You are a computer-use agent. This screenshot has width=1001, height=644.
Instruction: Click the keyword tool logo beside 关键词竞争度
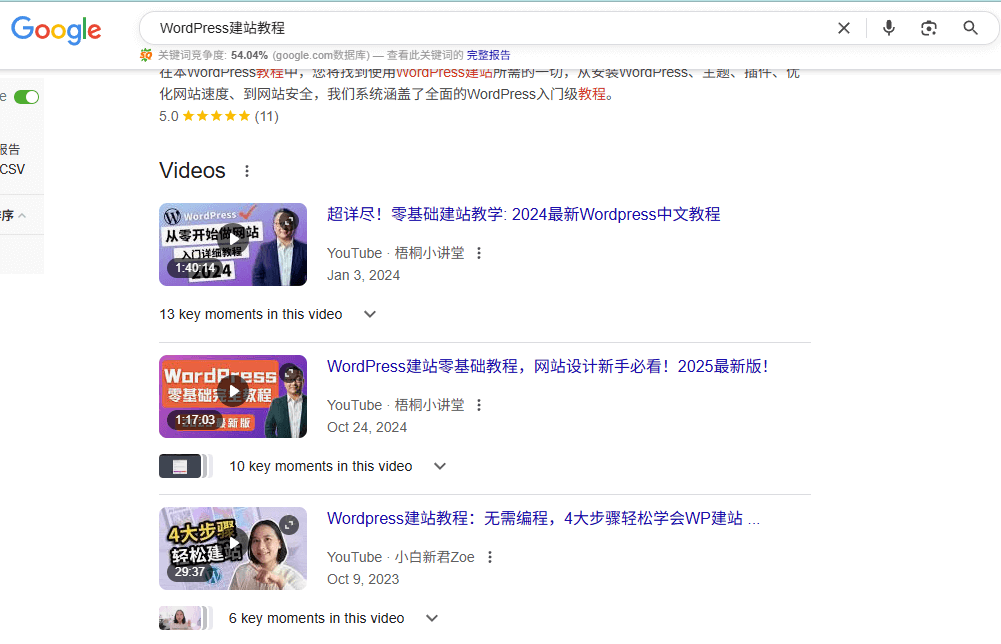coord(146,56)
